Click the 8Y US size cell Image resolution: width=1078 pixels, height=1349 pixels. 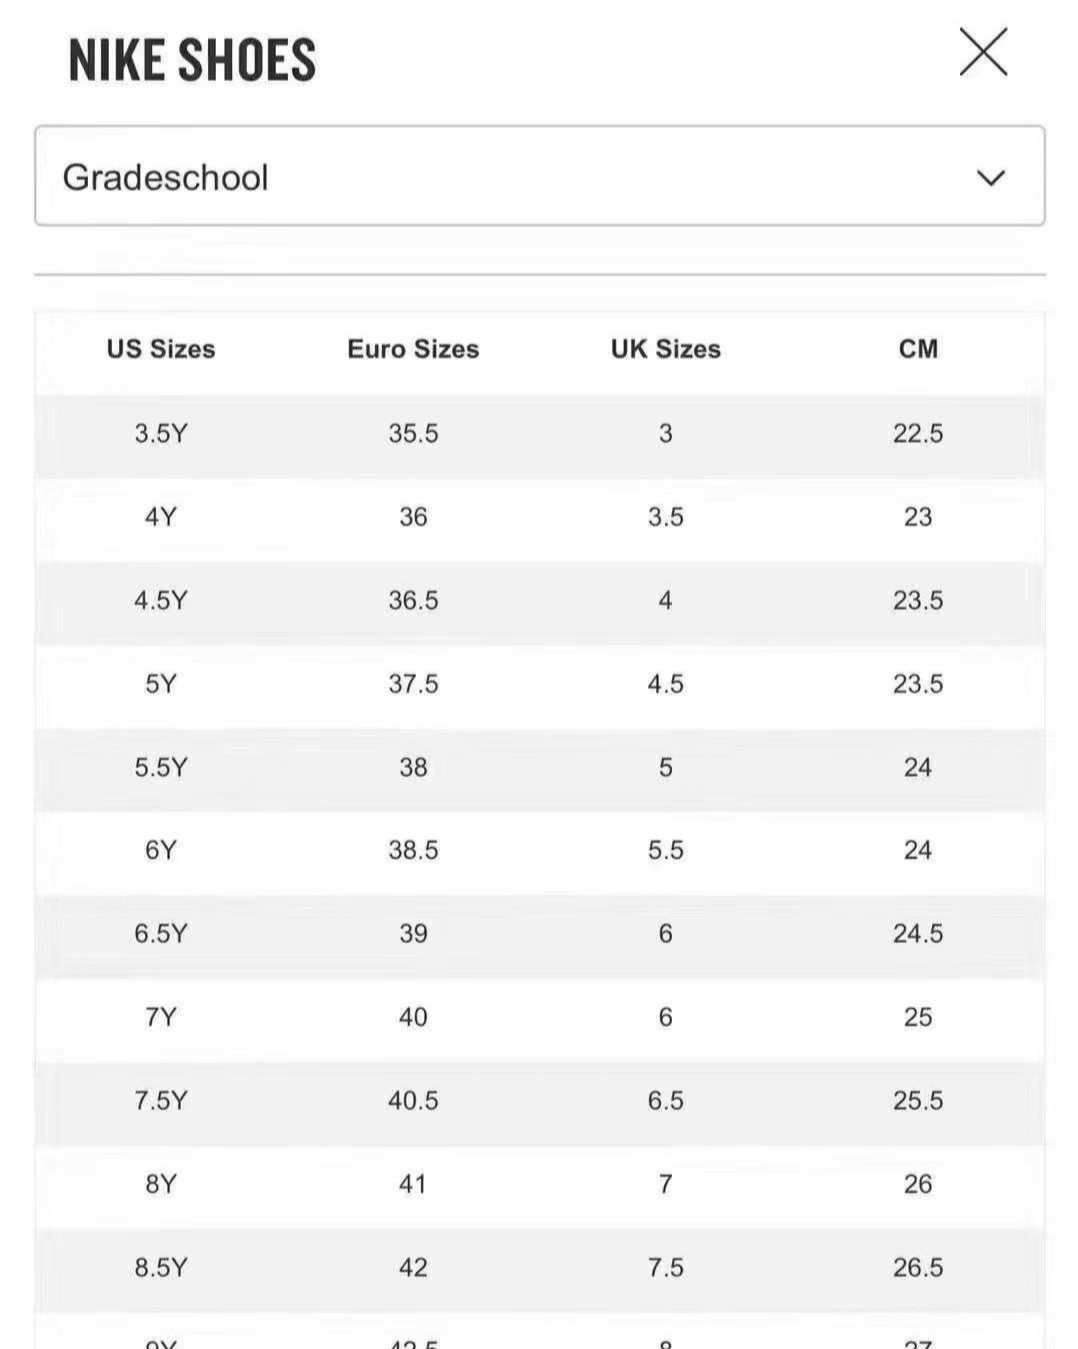click(x=161, y=1184)
